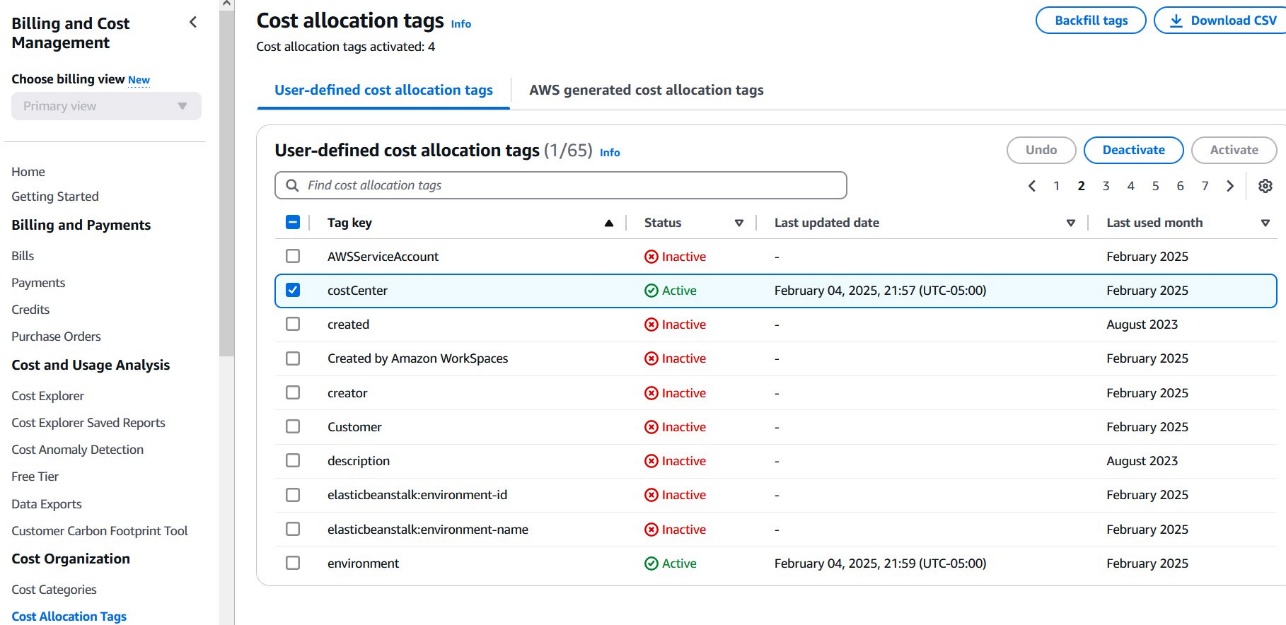Open the Primary view billing dropdown

tap(106, 106)
